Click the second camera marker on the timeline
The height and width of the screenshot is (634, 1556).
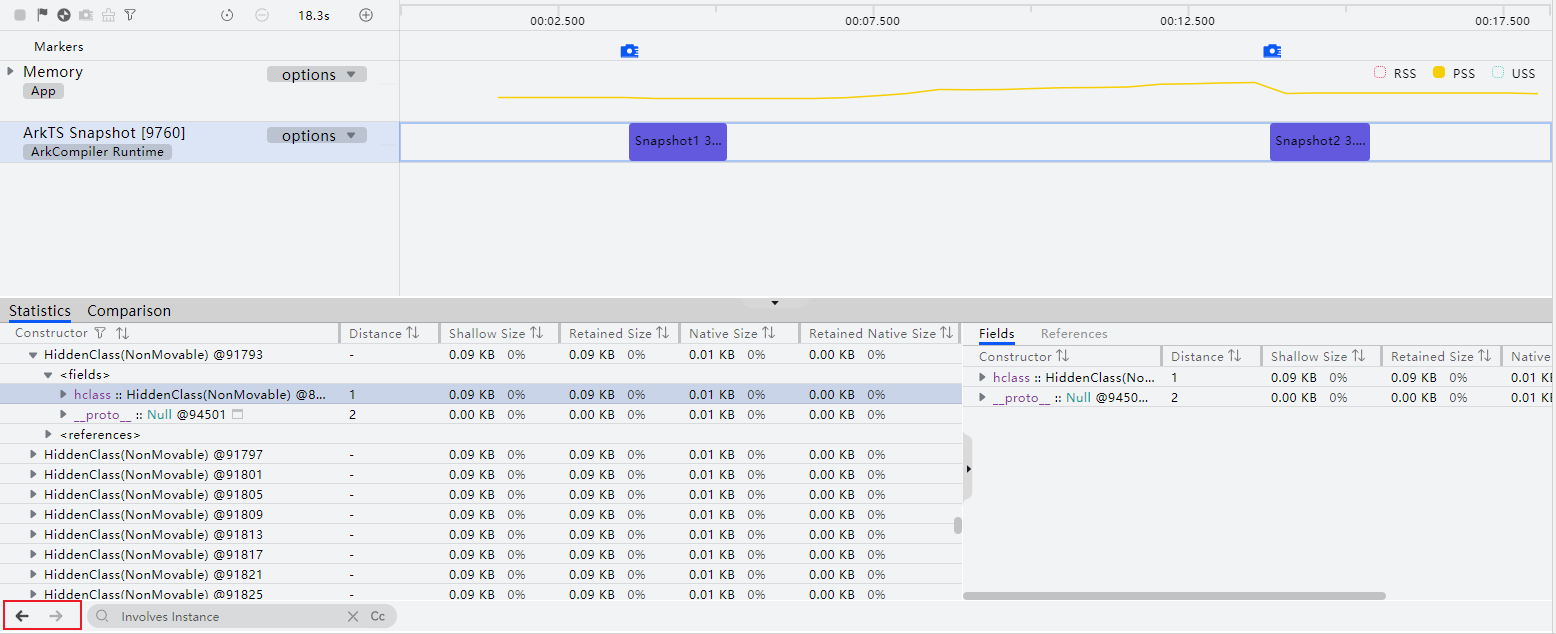(1272, 51)
